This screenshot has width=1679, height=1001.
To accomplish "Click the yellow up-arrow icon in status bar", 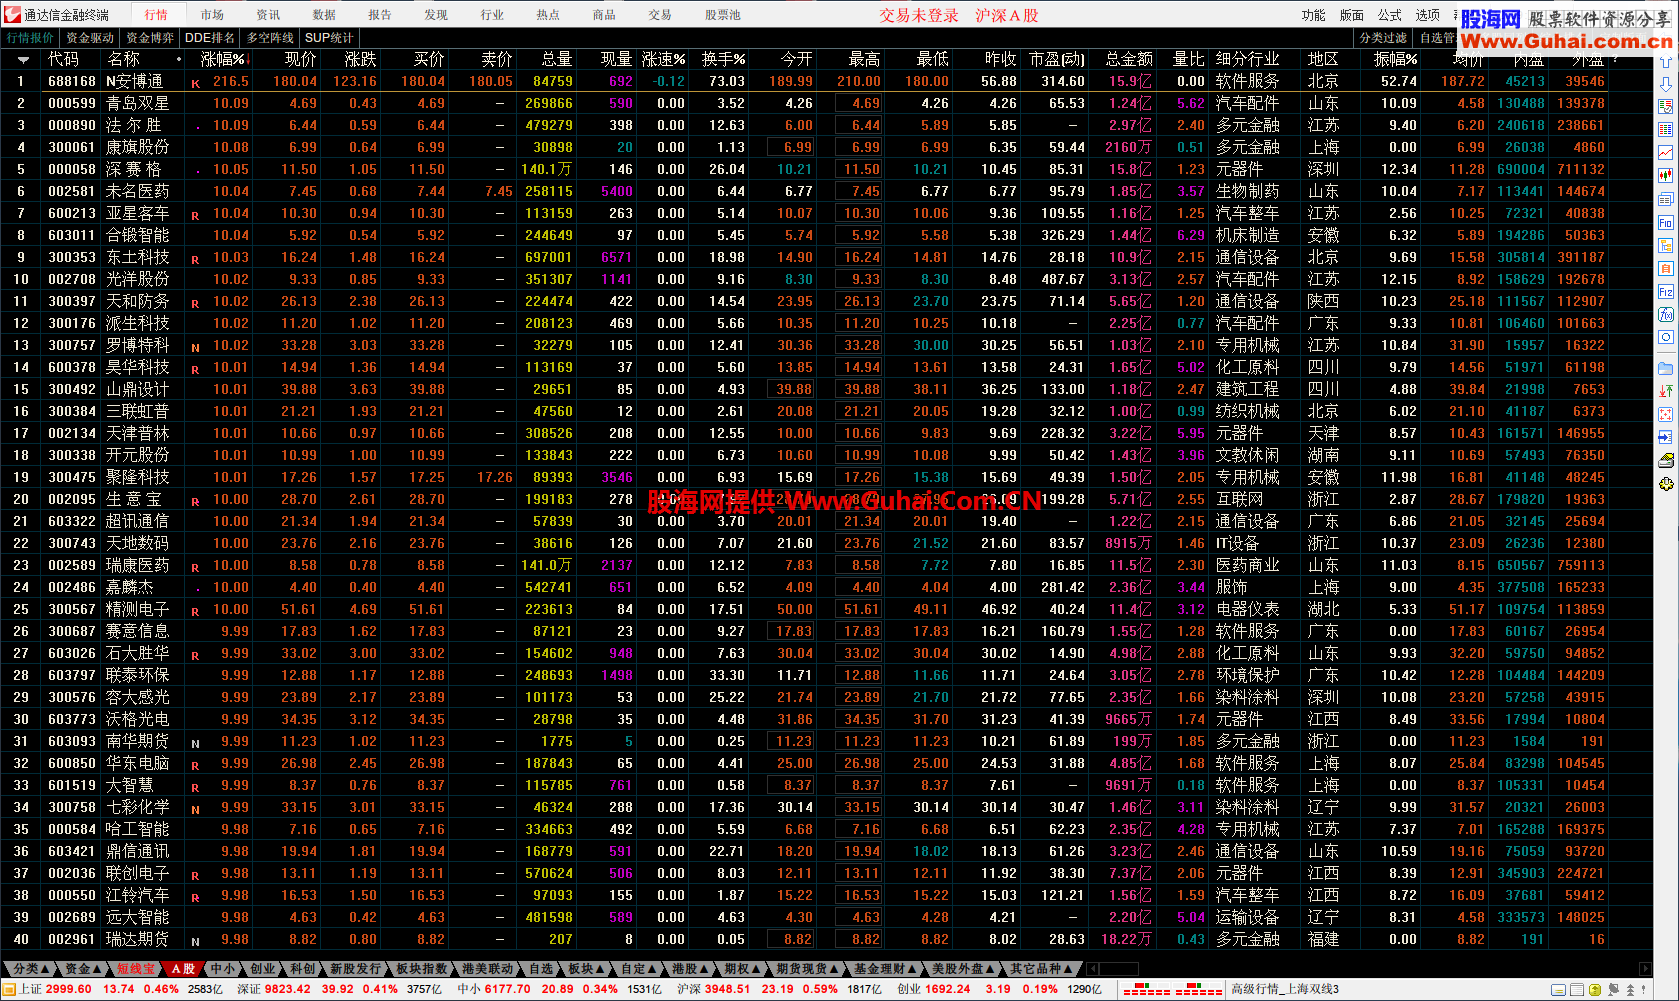I will 1595,990.
